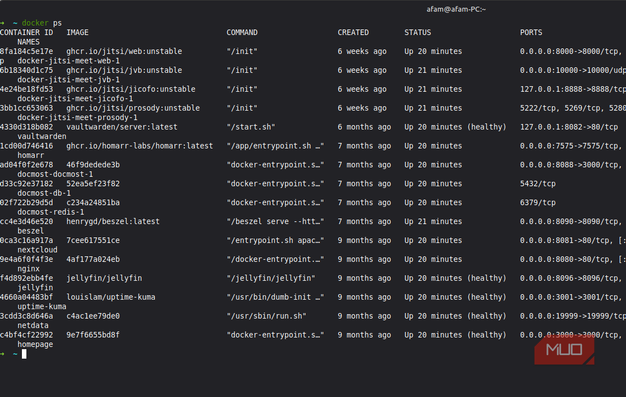This screenshot has width=626, height=397.
Task: Click the 'docker ps' command text
Action: point(42,23)
